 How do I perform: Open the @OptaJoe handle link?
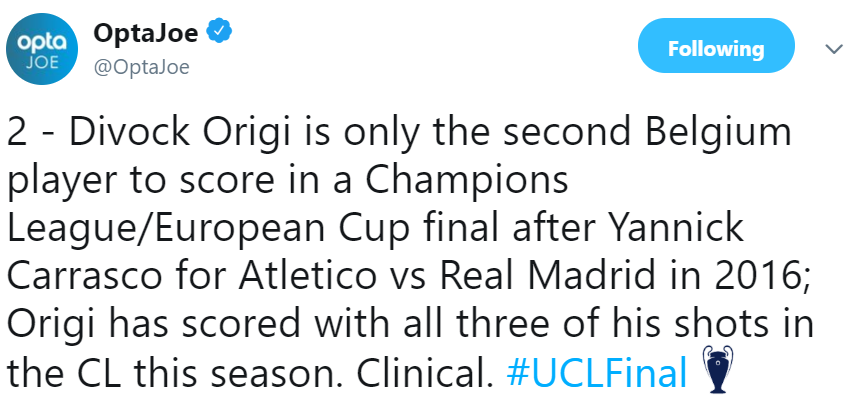click(x=141, y=67)
